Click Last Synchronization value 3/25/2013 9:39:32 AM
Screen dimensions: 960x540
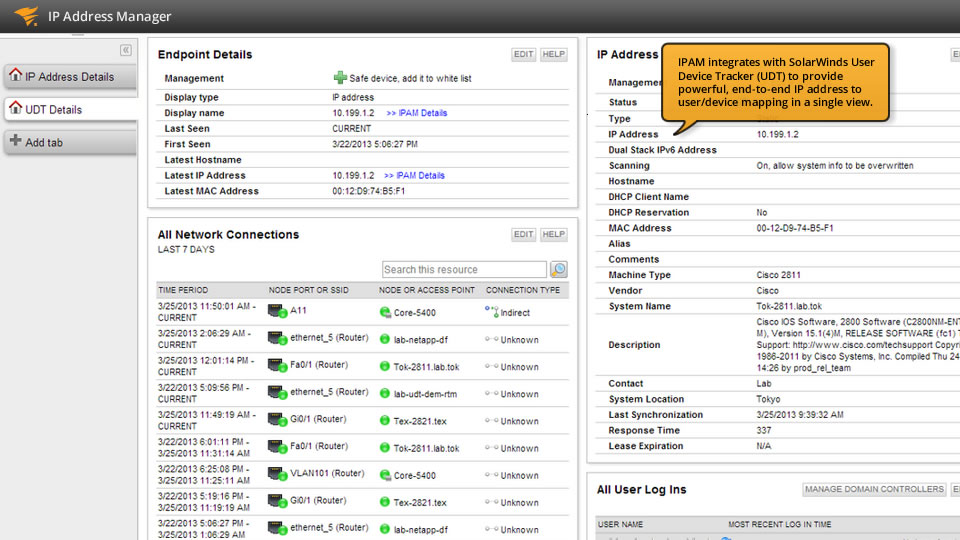click(x=800, y=415)
